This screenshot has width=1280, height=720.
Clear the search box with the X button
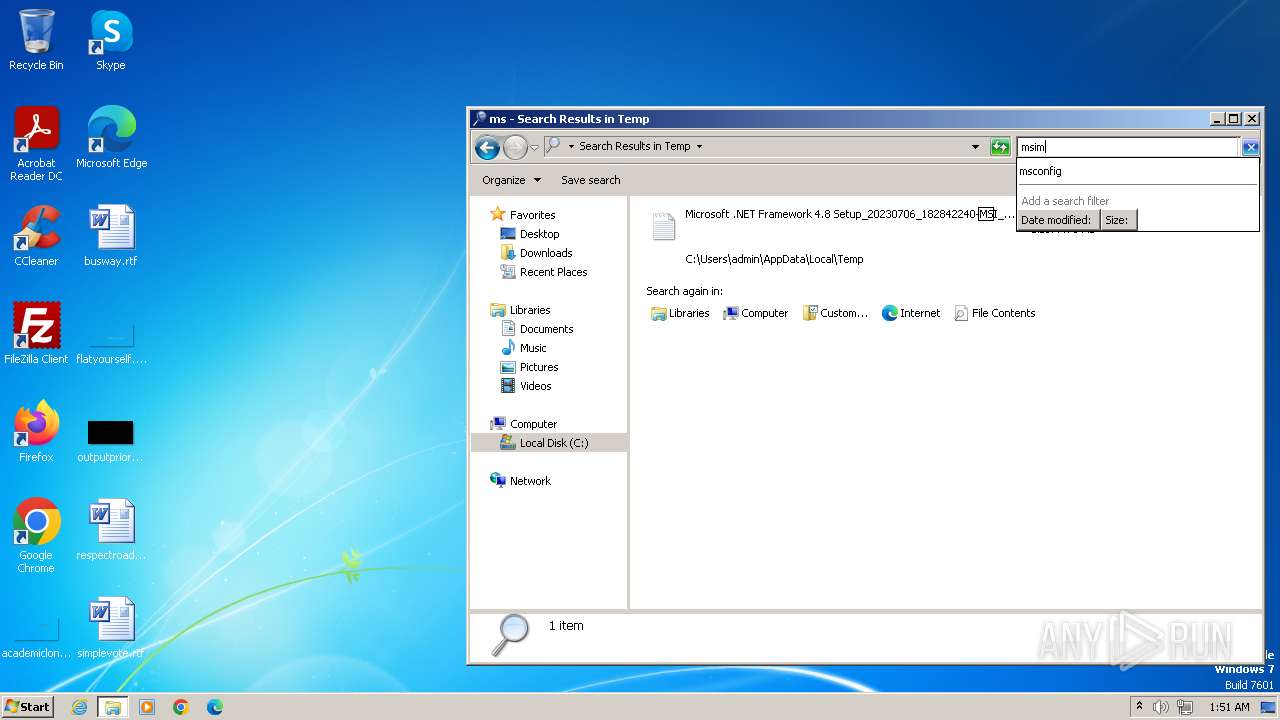(x=1250, y=147)
